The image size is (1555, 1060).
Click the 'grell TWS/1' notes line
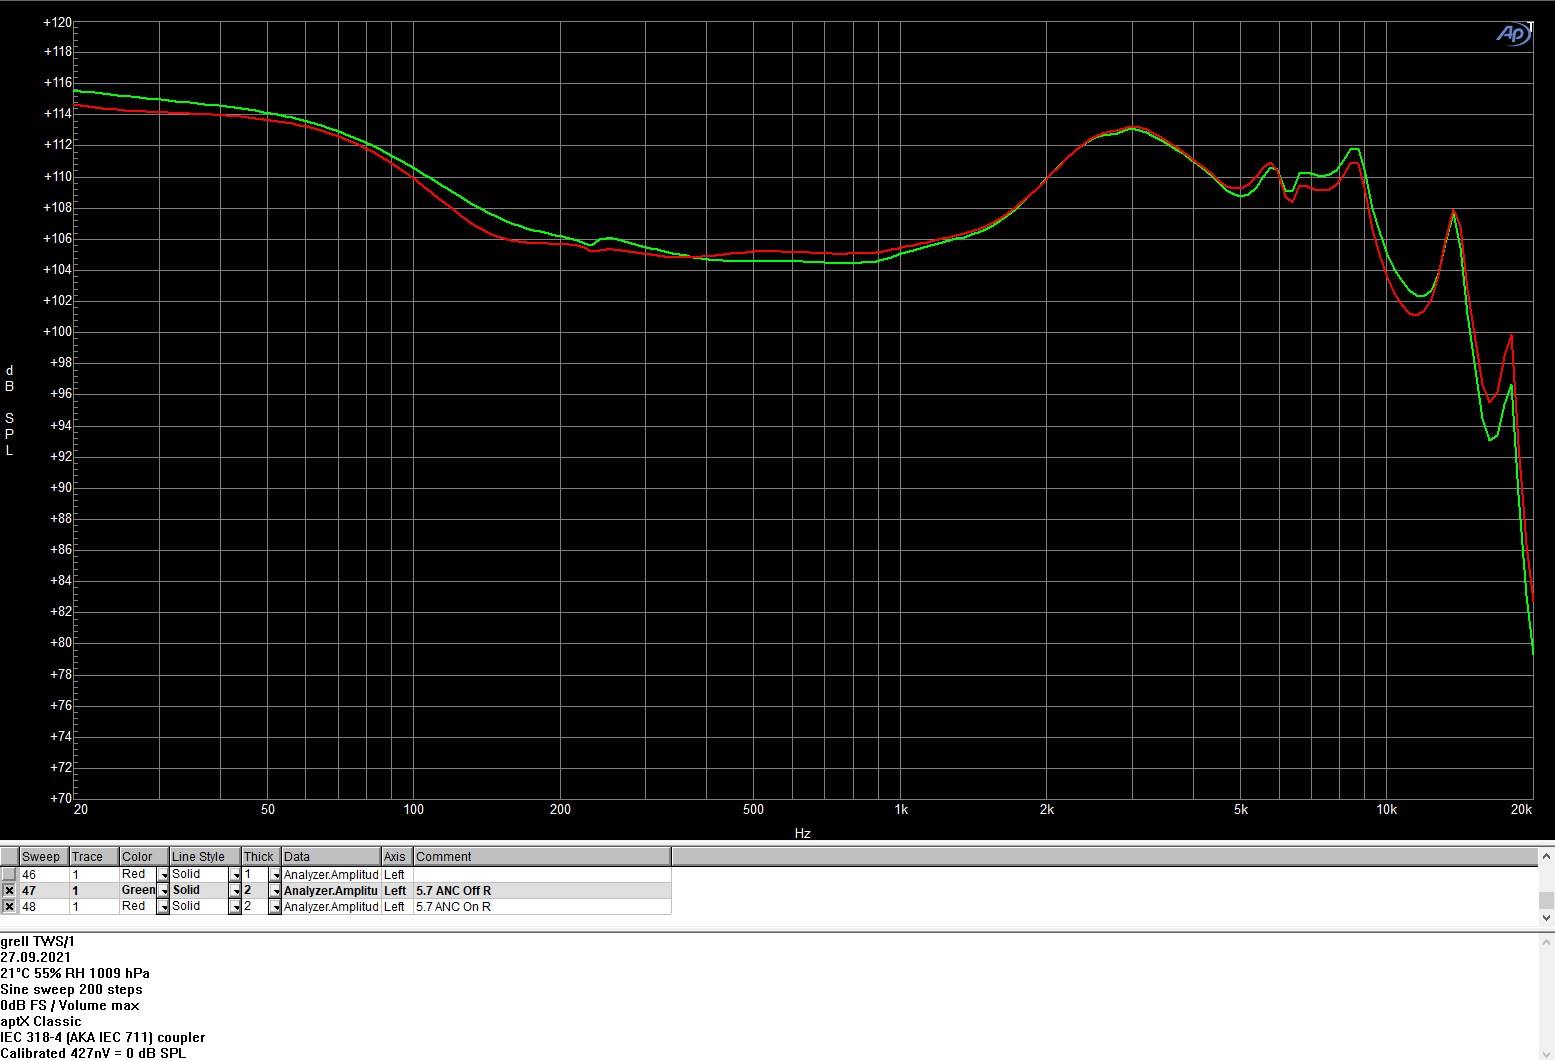pos(38,941)
